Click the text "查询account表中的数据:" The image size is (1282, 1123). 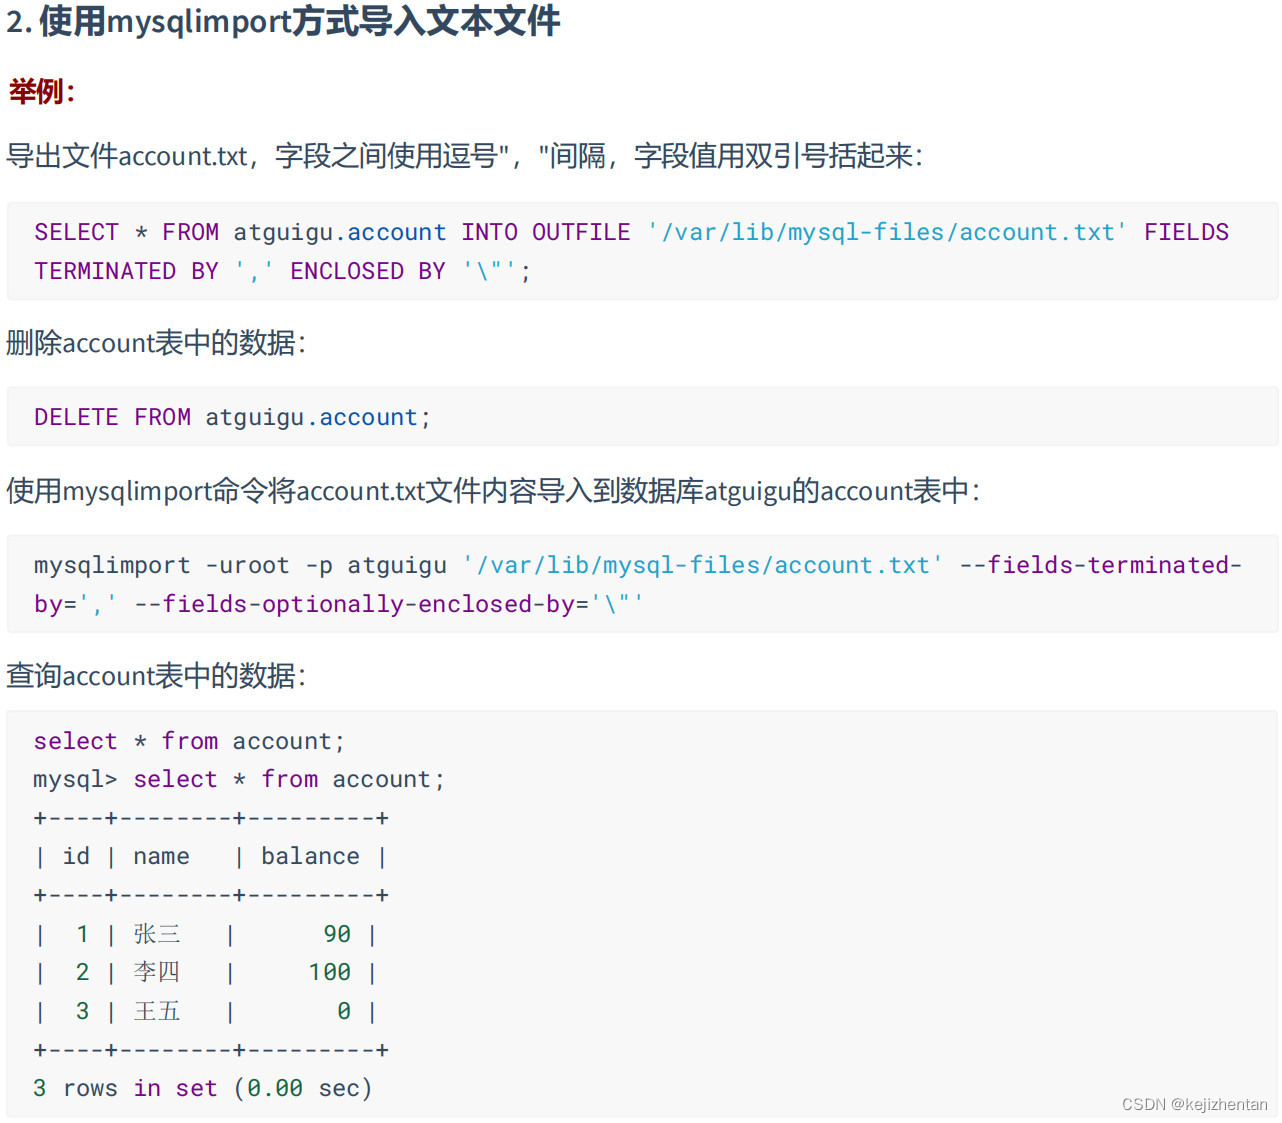click(x=156, y=676)
